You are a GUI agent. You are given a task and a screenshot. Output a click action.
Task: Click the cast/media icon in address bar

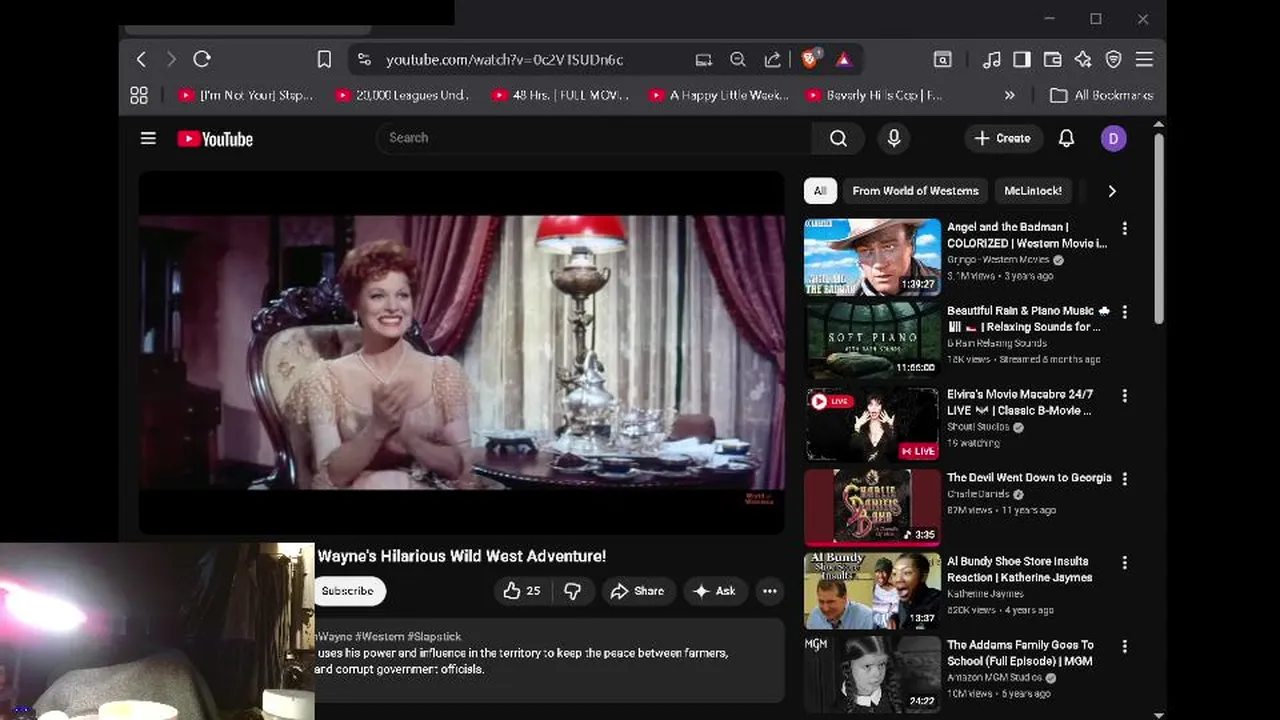pos(704,60)
